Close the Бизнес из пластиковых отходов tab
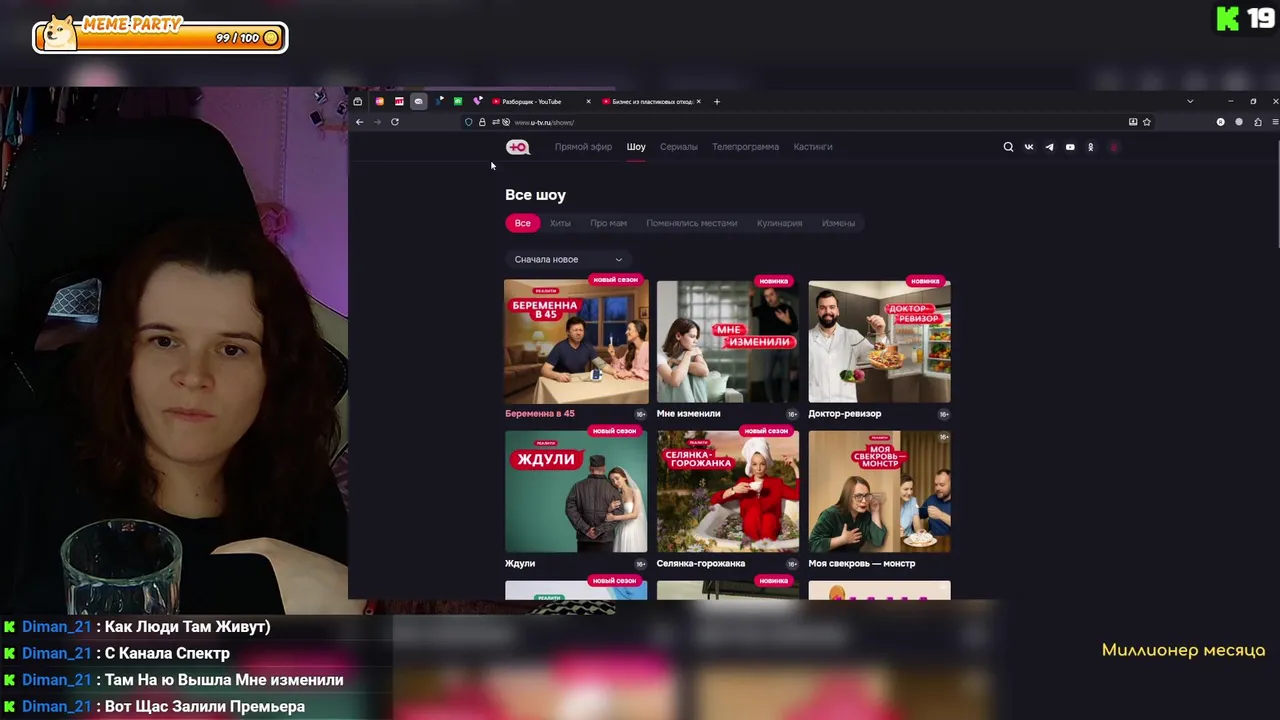 tap(698, 101)
